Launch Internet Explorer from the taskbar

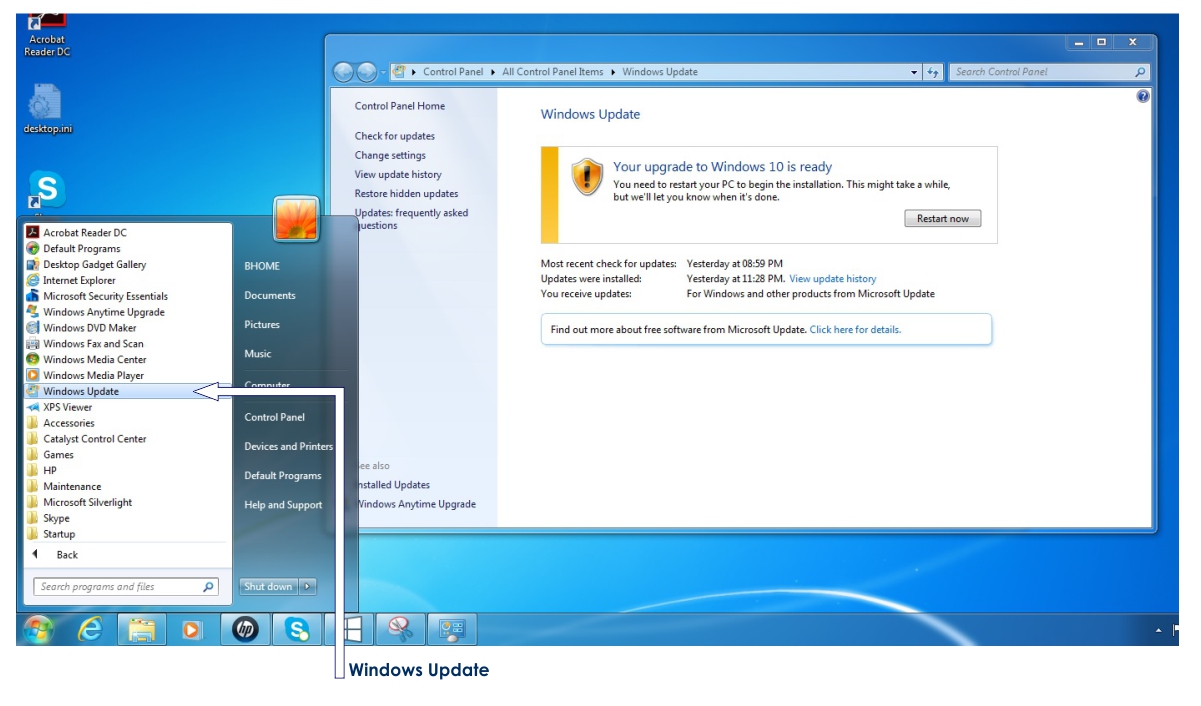coord(90,628)
